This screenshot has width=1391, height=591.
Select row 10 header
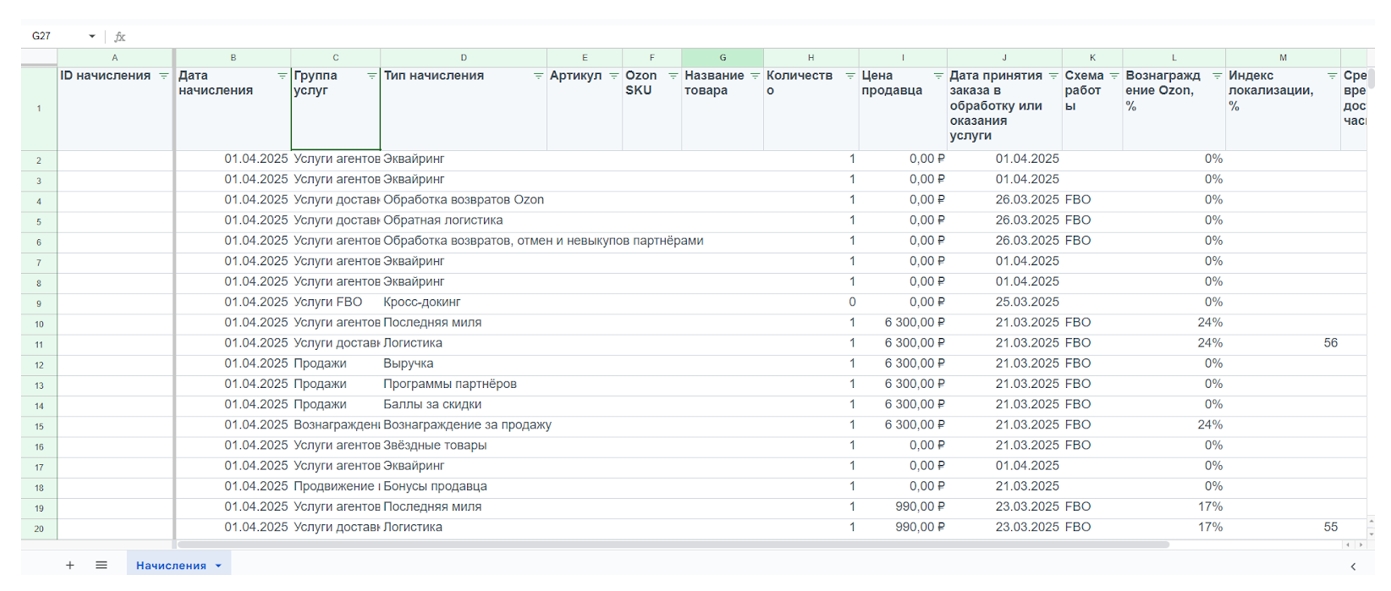[39, 323]
